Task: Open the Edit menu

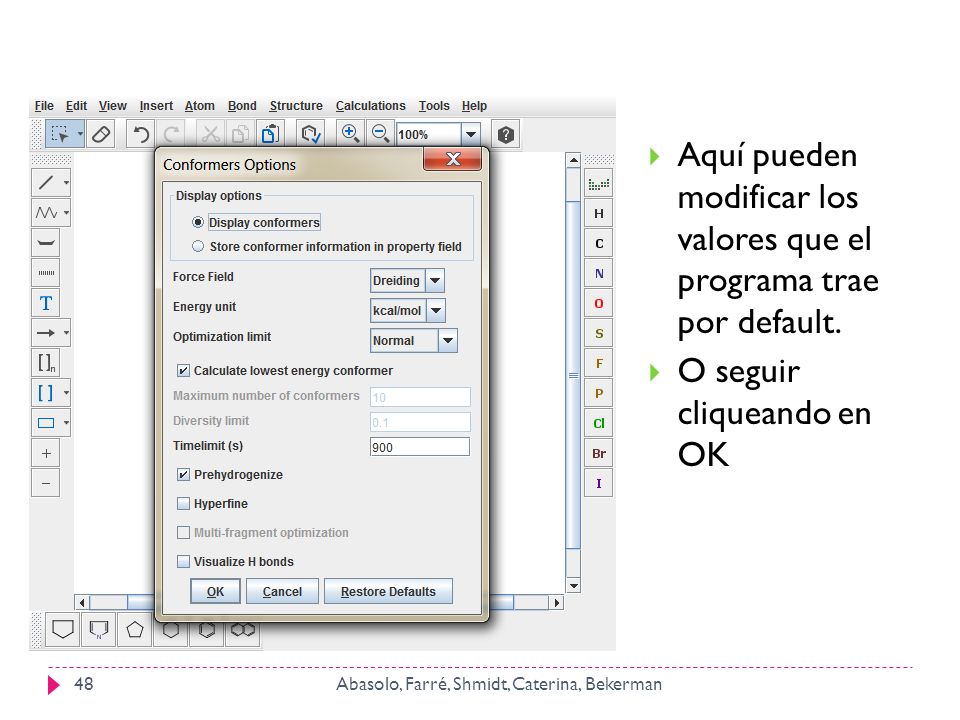Action: point(77,106)
